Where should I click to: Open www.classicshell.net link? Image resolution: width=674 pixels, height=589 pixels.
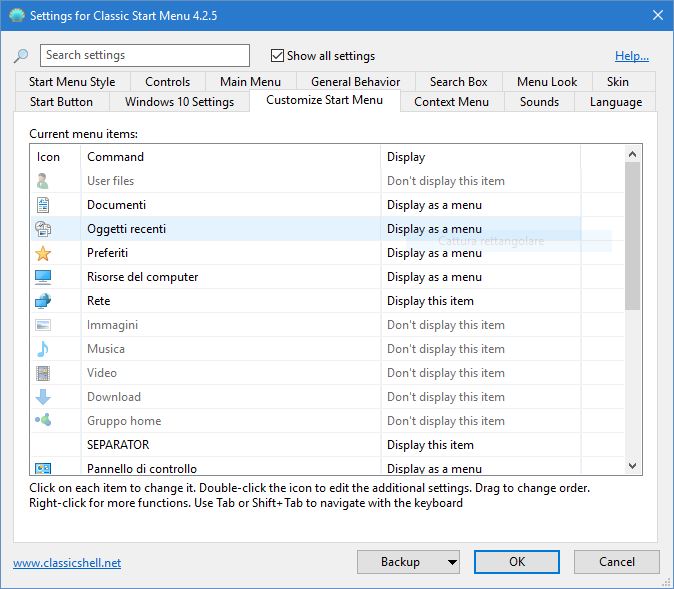pyautogui.click(x=67, y=563)
